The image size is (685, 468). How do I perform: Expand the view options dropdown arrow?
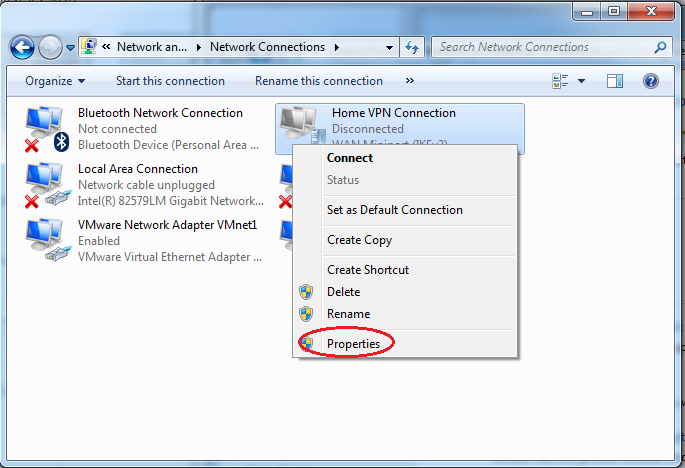[581, 81]
